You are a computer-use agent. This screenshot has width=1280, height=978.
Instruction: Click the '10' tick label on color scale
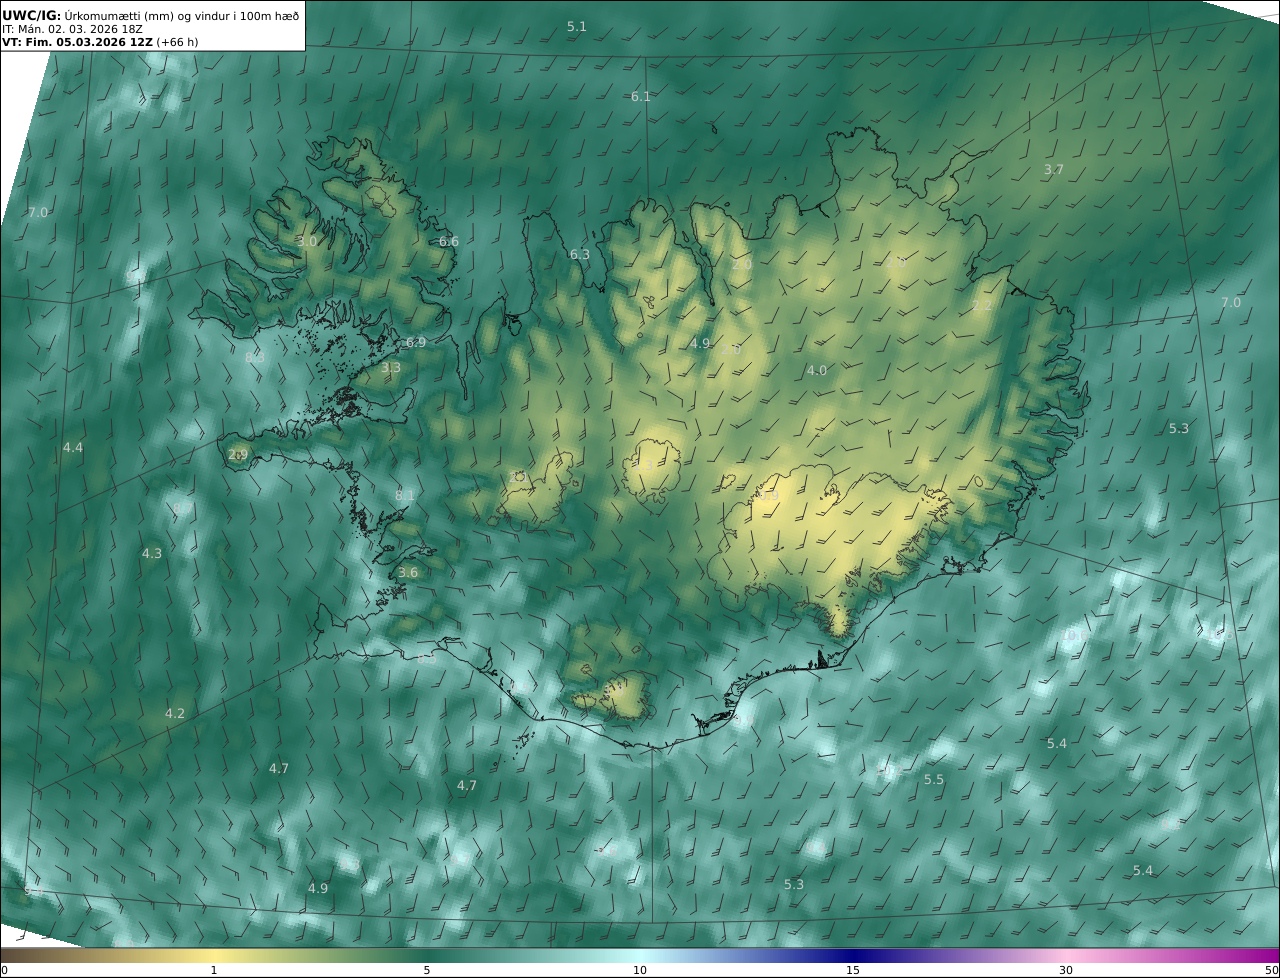point(640,970)
